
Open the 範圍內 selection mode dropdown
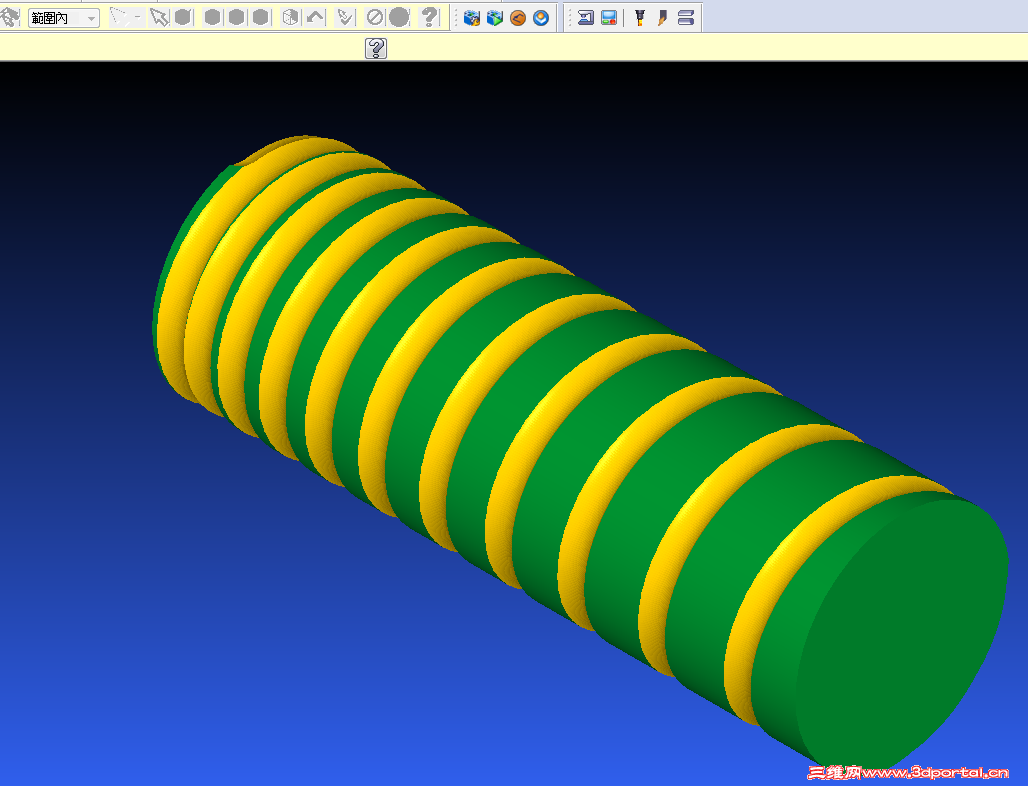pyautogui.click(x=64, y=18)
